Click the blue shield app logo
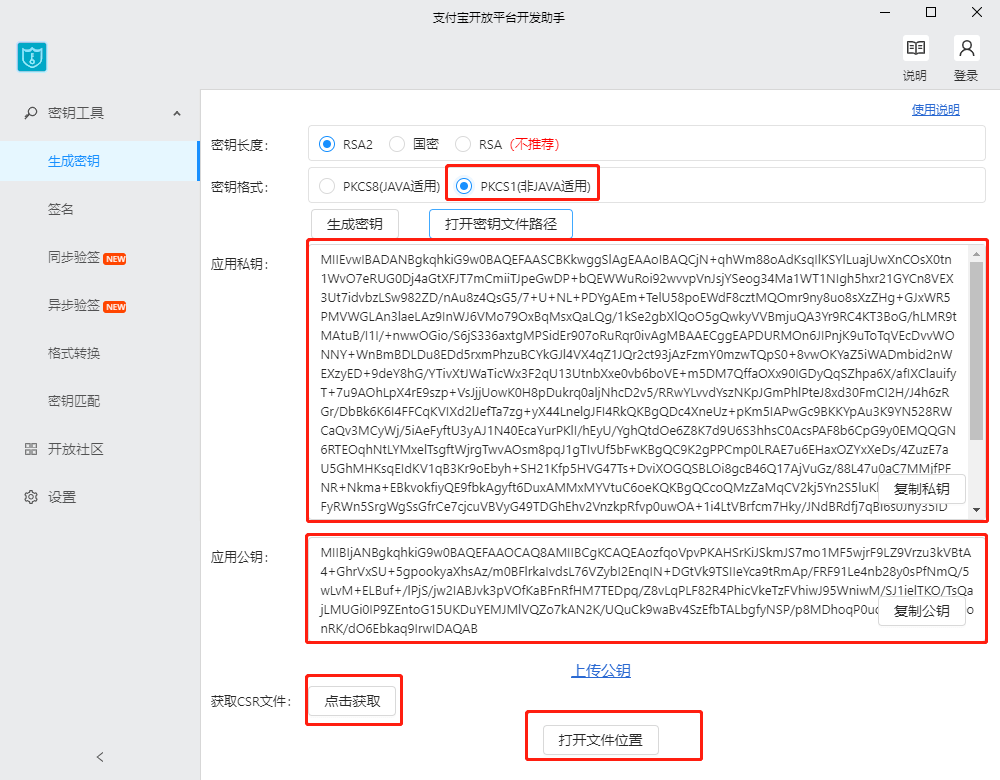Screen dimensions: 1000x780 pyautogui.click(x=33, y=57)
